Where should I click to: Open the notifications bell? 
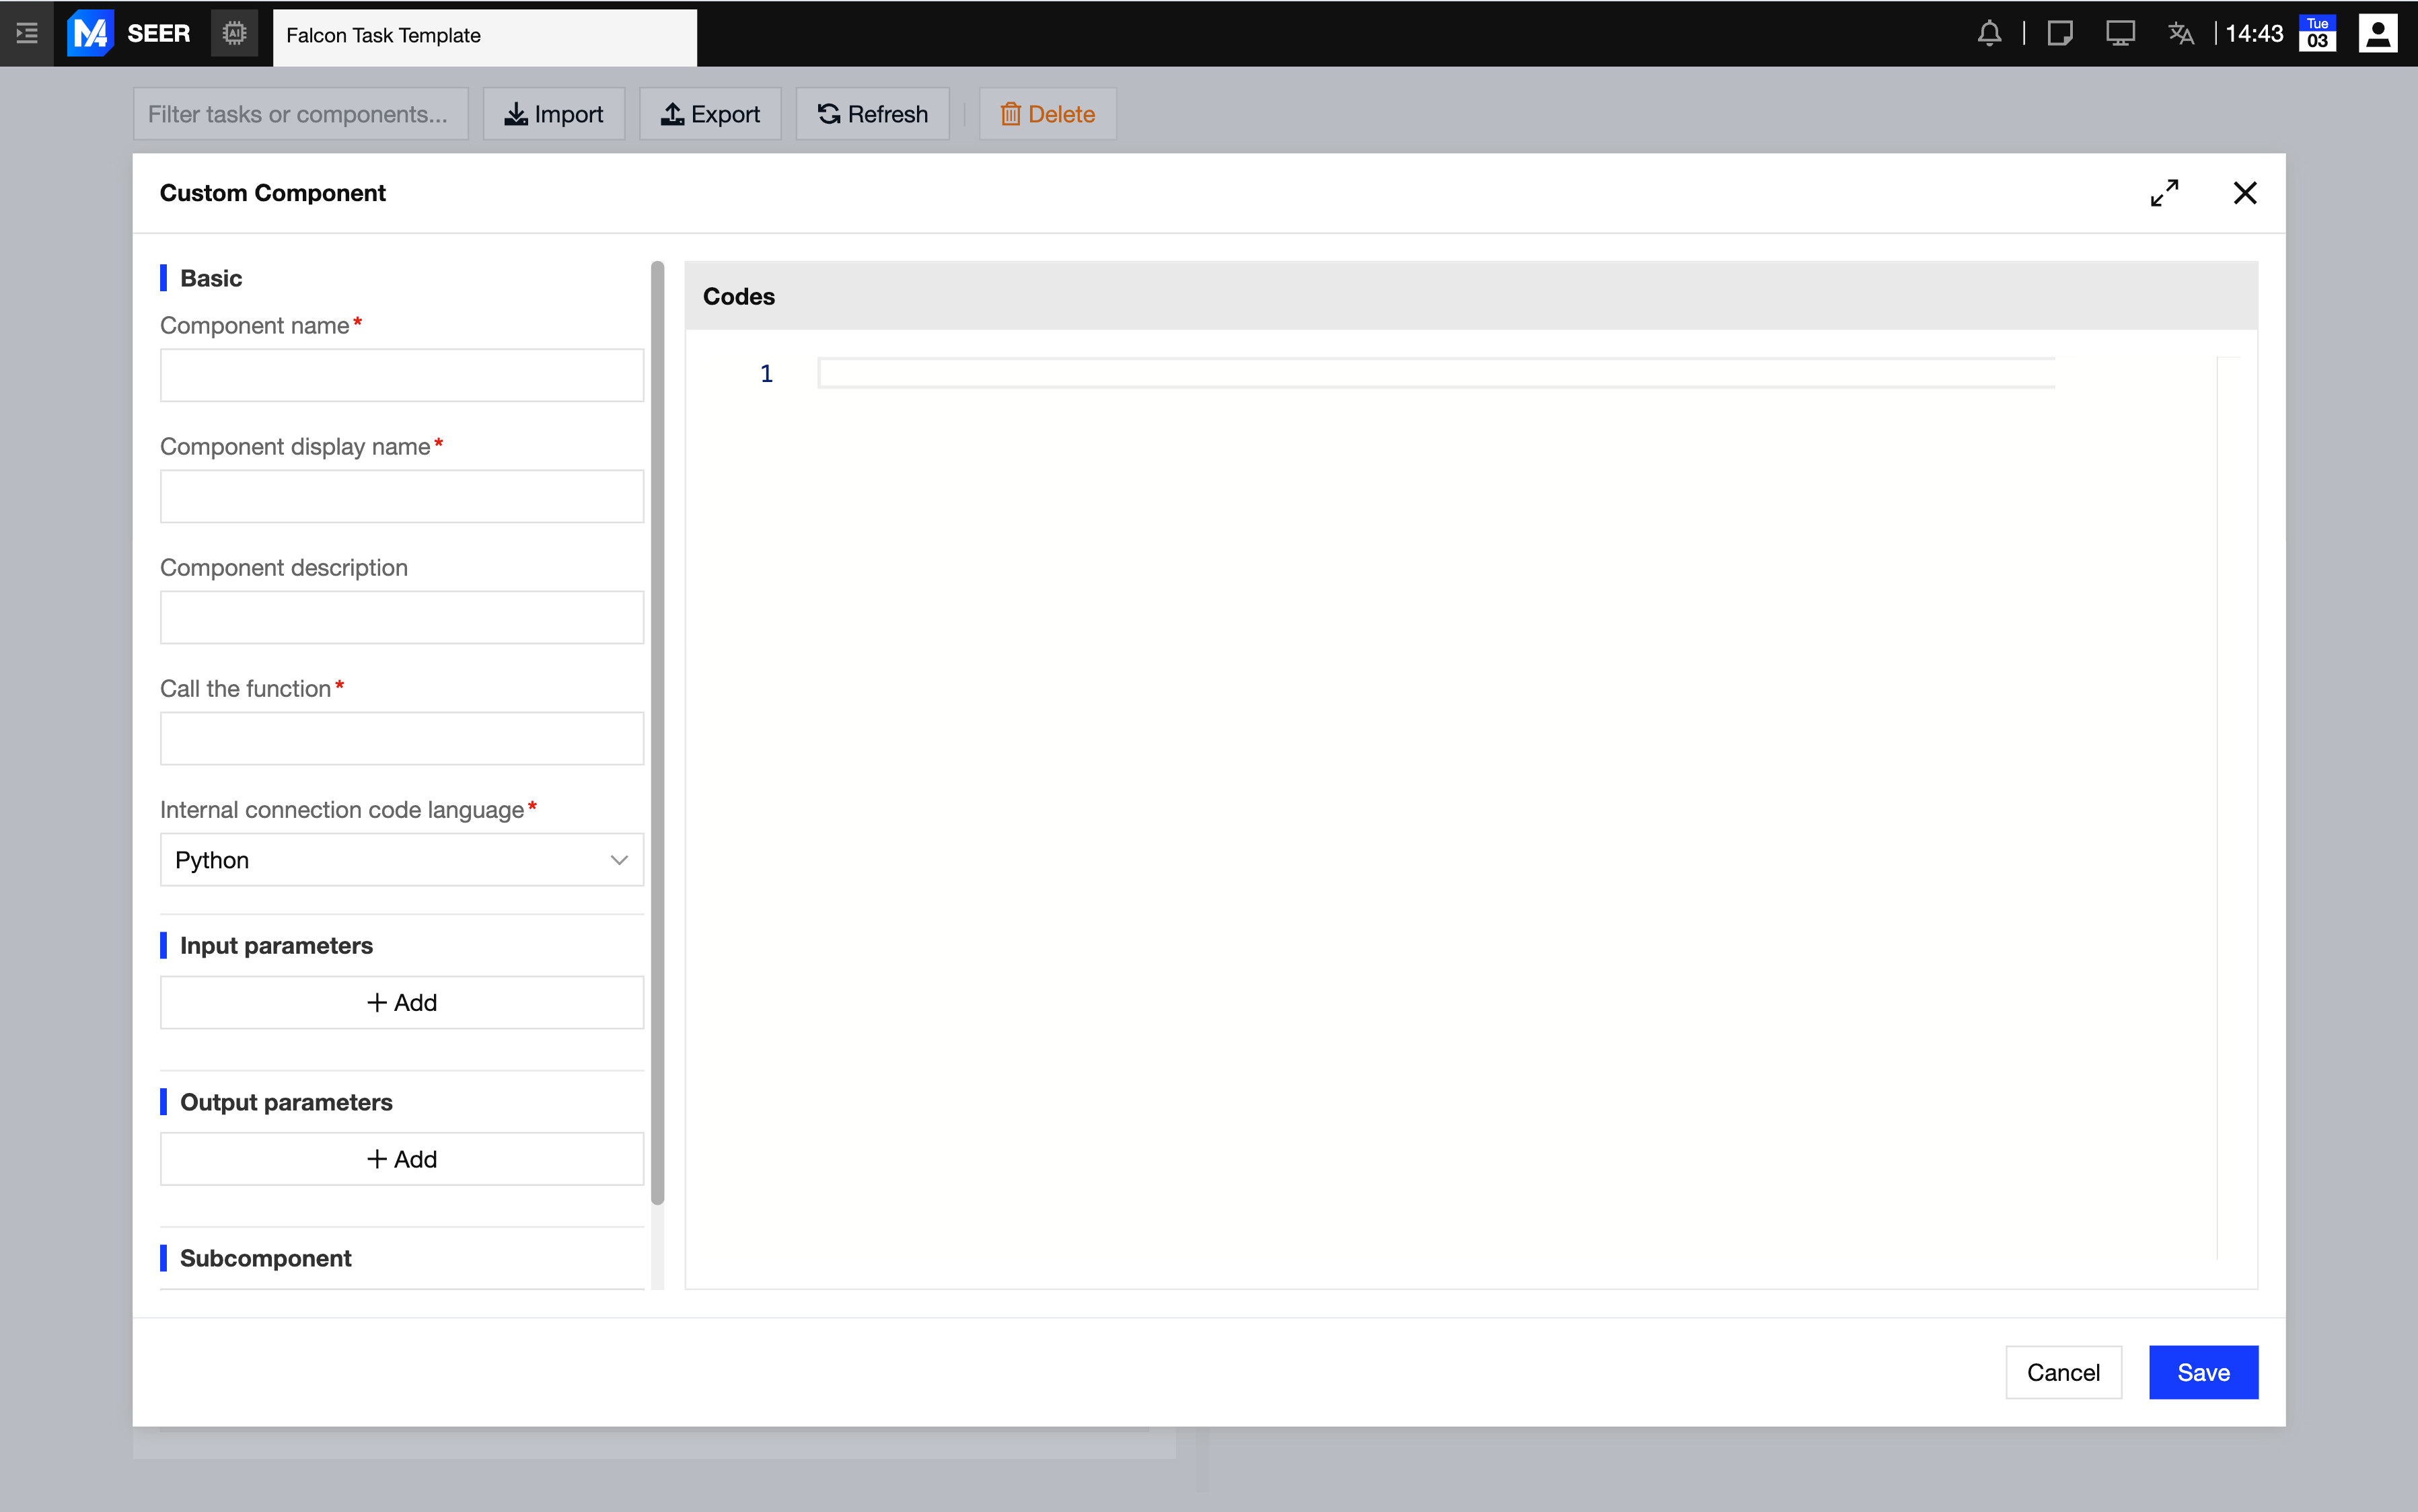tap(1989, 33)
